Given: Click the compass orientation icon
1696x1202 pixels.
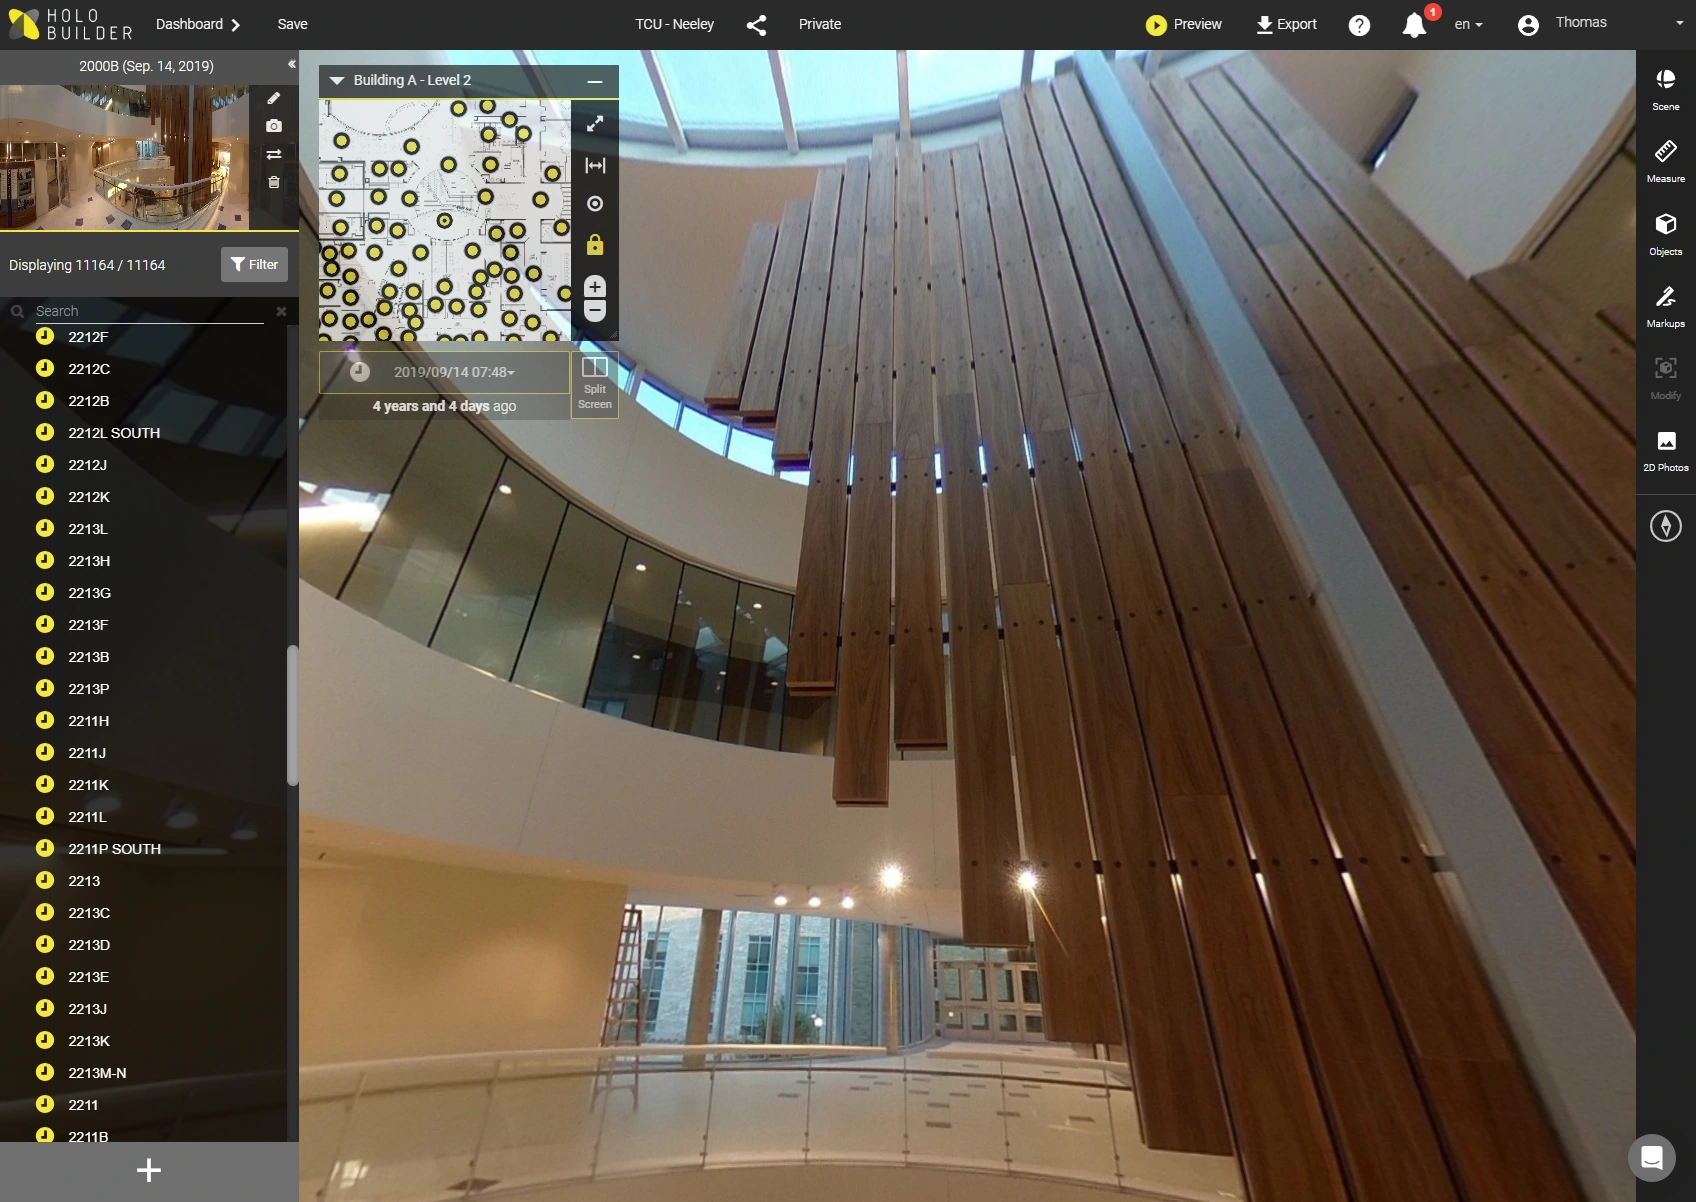Looking at the screenshot, I should (x=1665, y=525).
